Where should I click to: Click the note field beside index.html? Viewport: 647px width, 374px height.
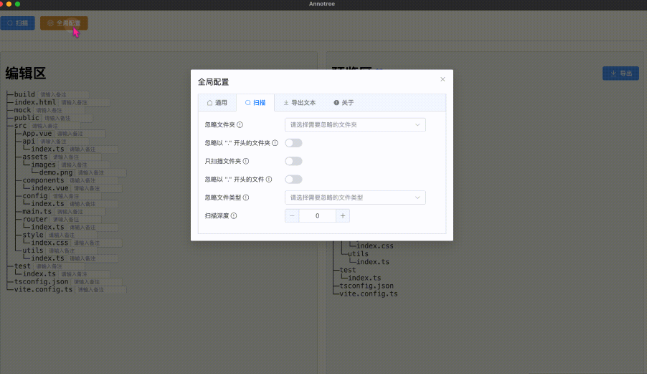84,102
